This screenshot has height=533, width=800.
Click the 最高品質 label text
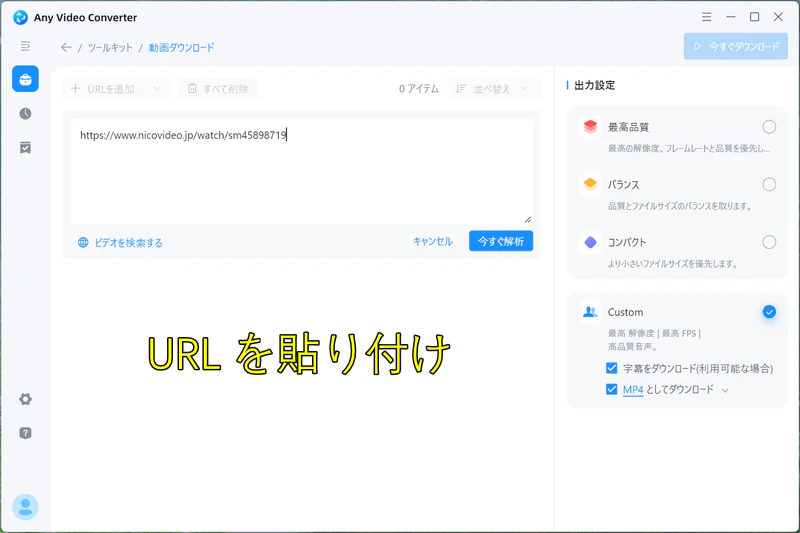point(628,127)
